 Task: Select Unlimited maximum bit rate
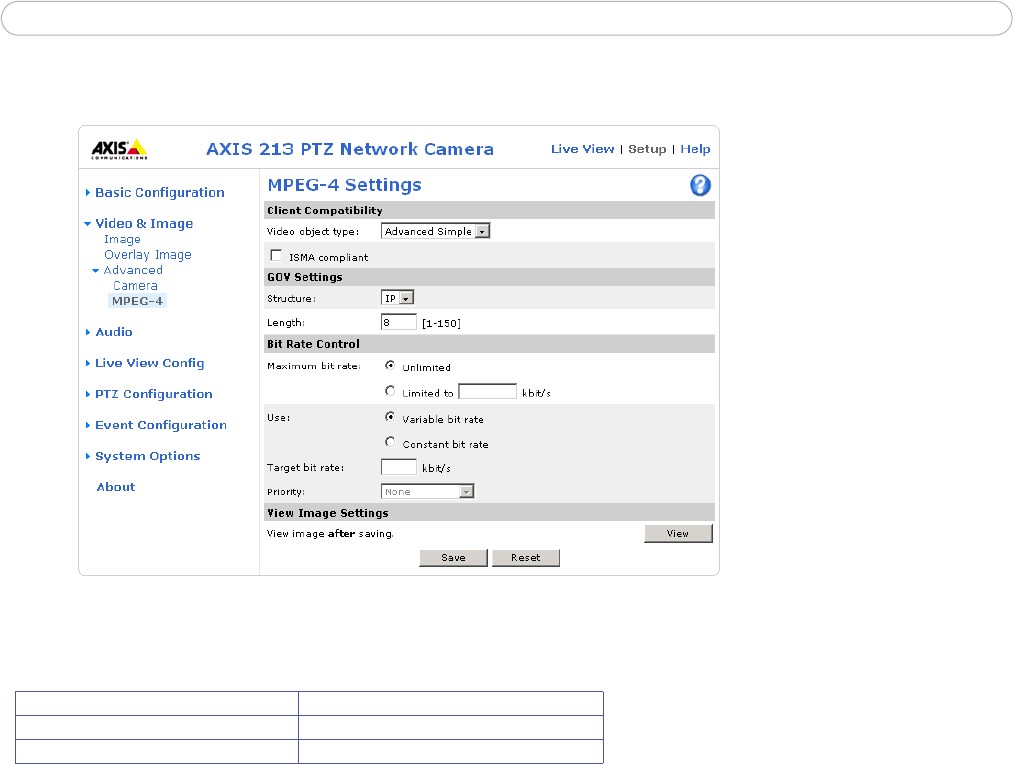tap(390, 366)
